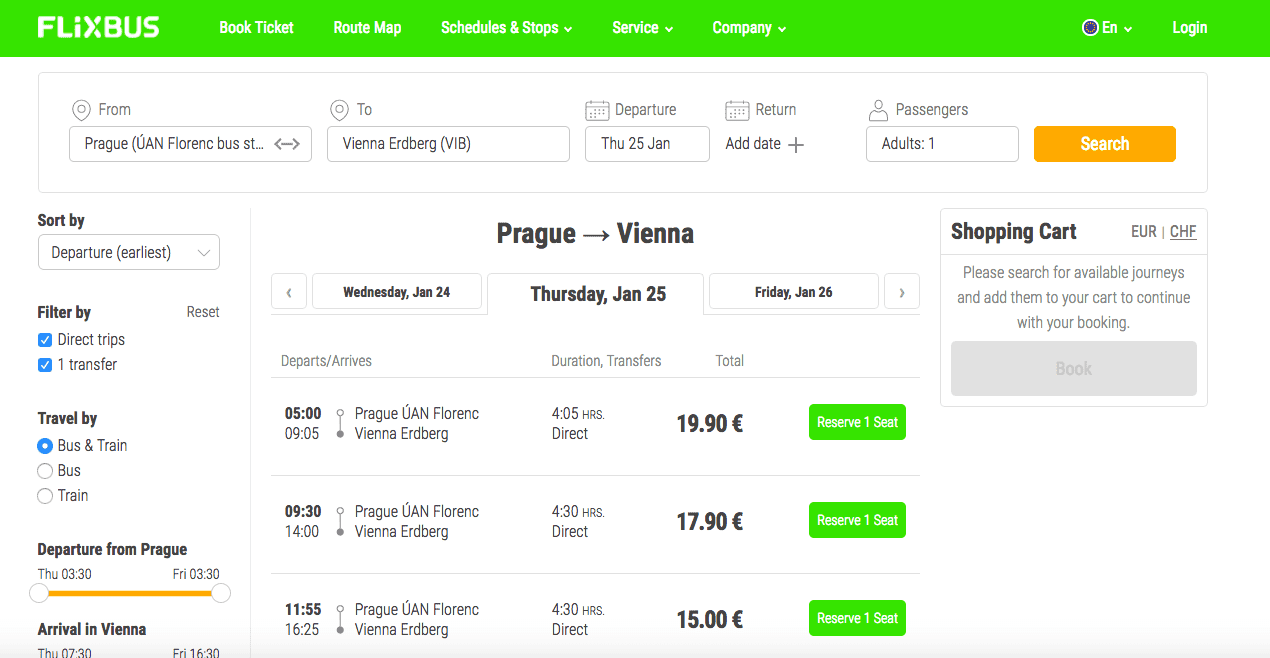Click the Passengers person icon
Image resolution: width=1270 pixels, height=658 pixels.
click(878, 110)
